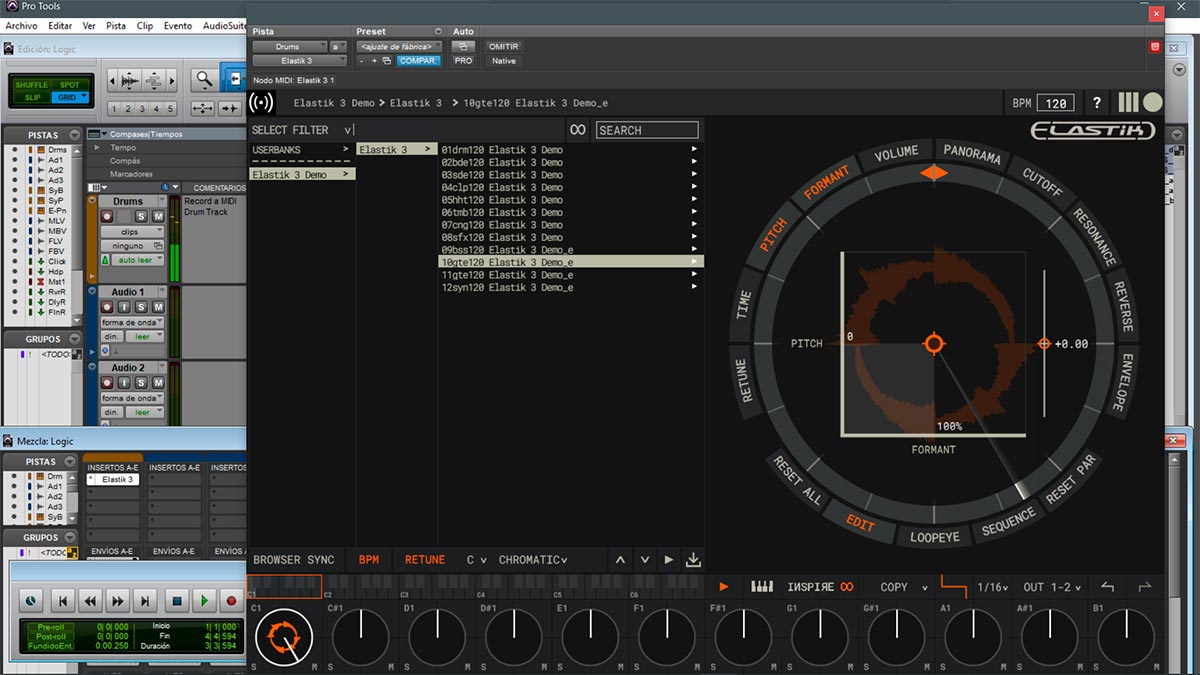Select LOOPEYE on the Elastik wheel
This screenshot has height=675, width=1200.
[x=933, y=536]
